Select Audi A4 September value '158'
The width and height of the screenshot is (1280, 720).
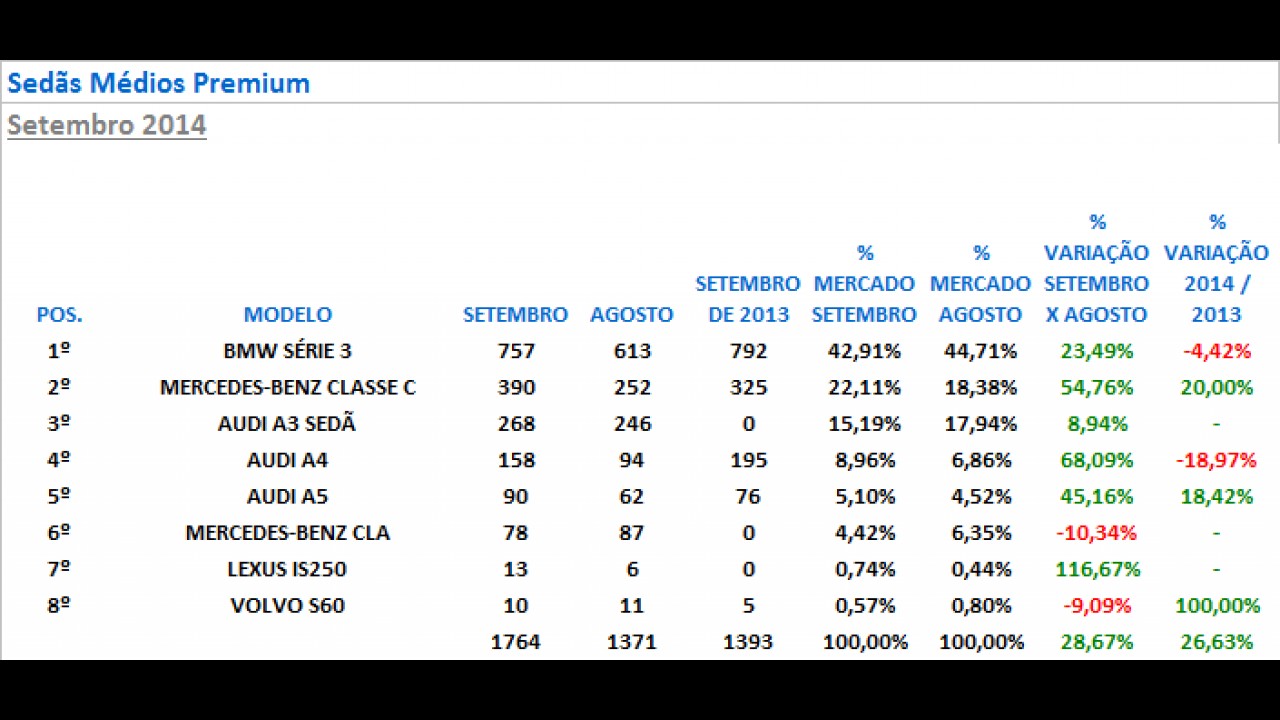tap(516, 460)
